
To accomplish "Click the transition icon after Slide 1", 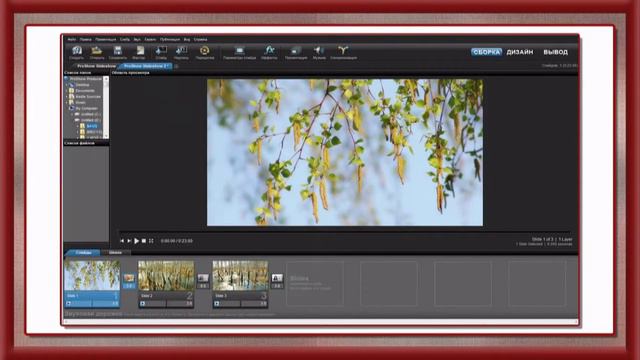I will 129,278.
